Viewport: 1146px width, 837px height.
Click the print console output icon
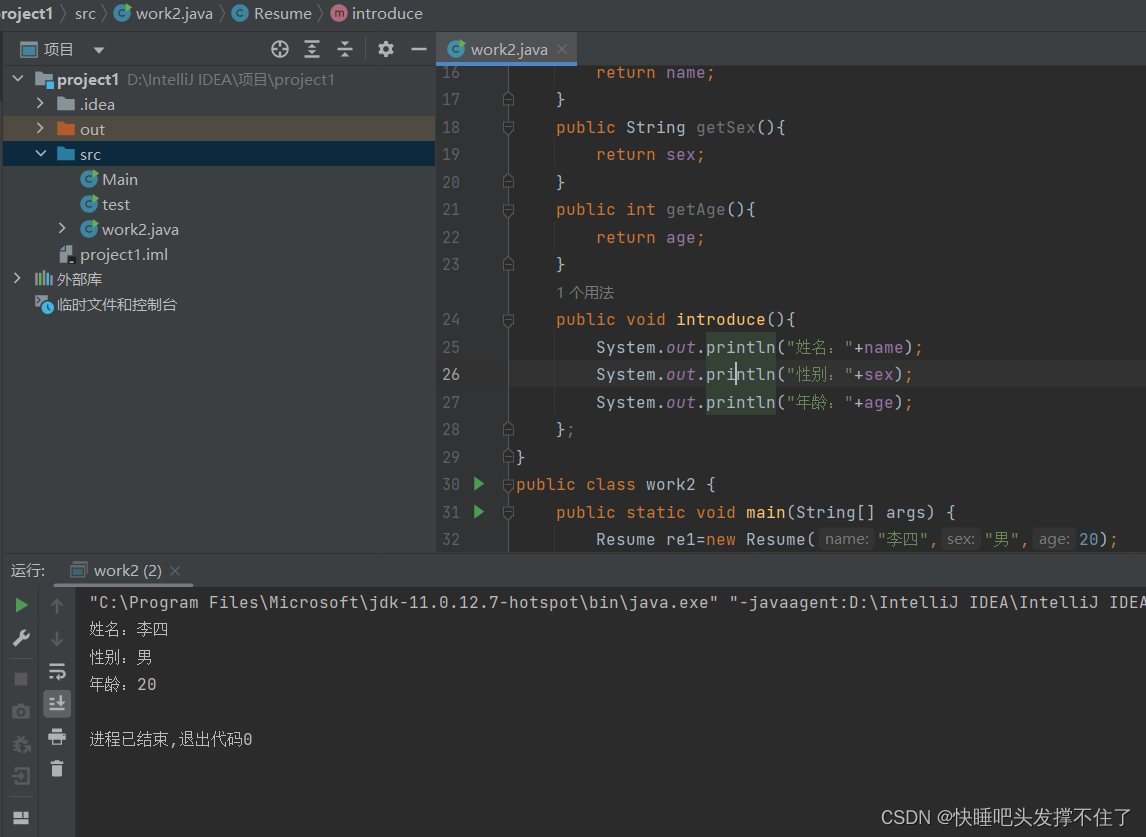57,736
